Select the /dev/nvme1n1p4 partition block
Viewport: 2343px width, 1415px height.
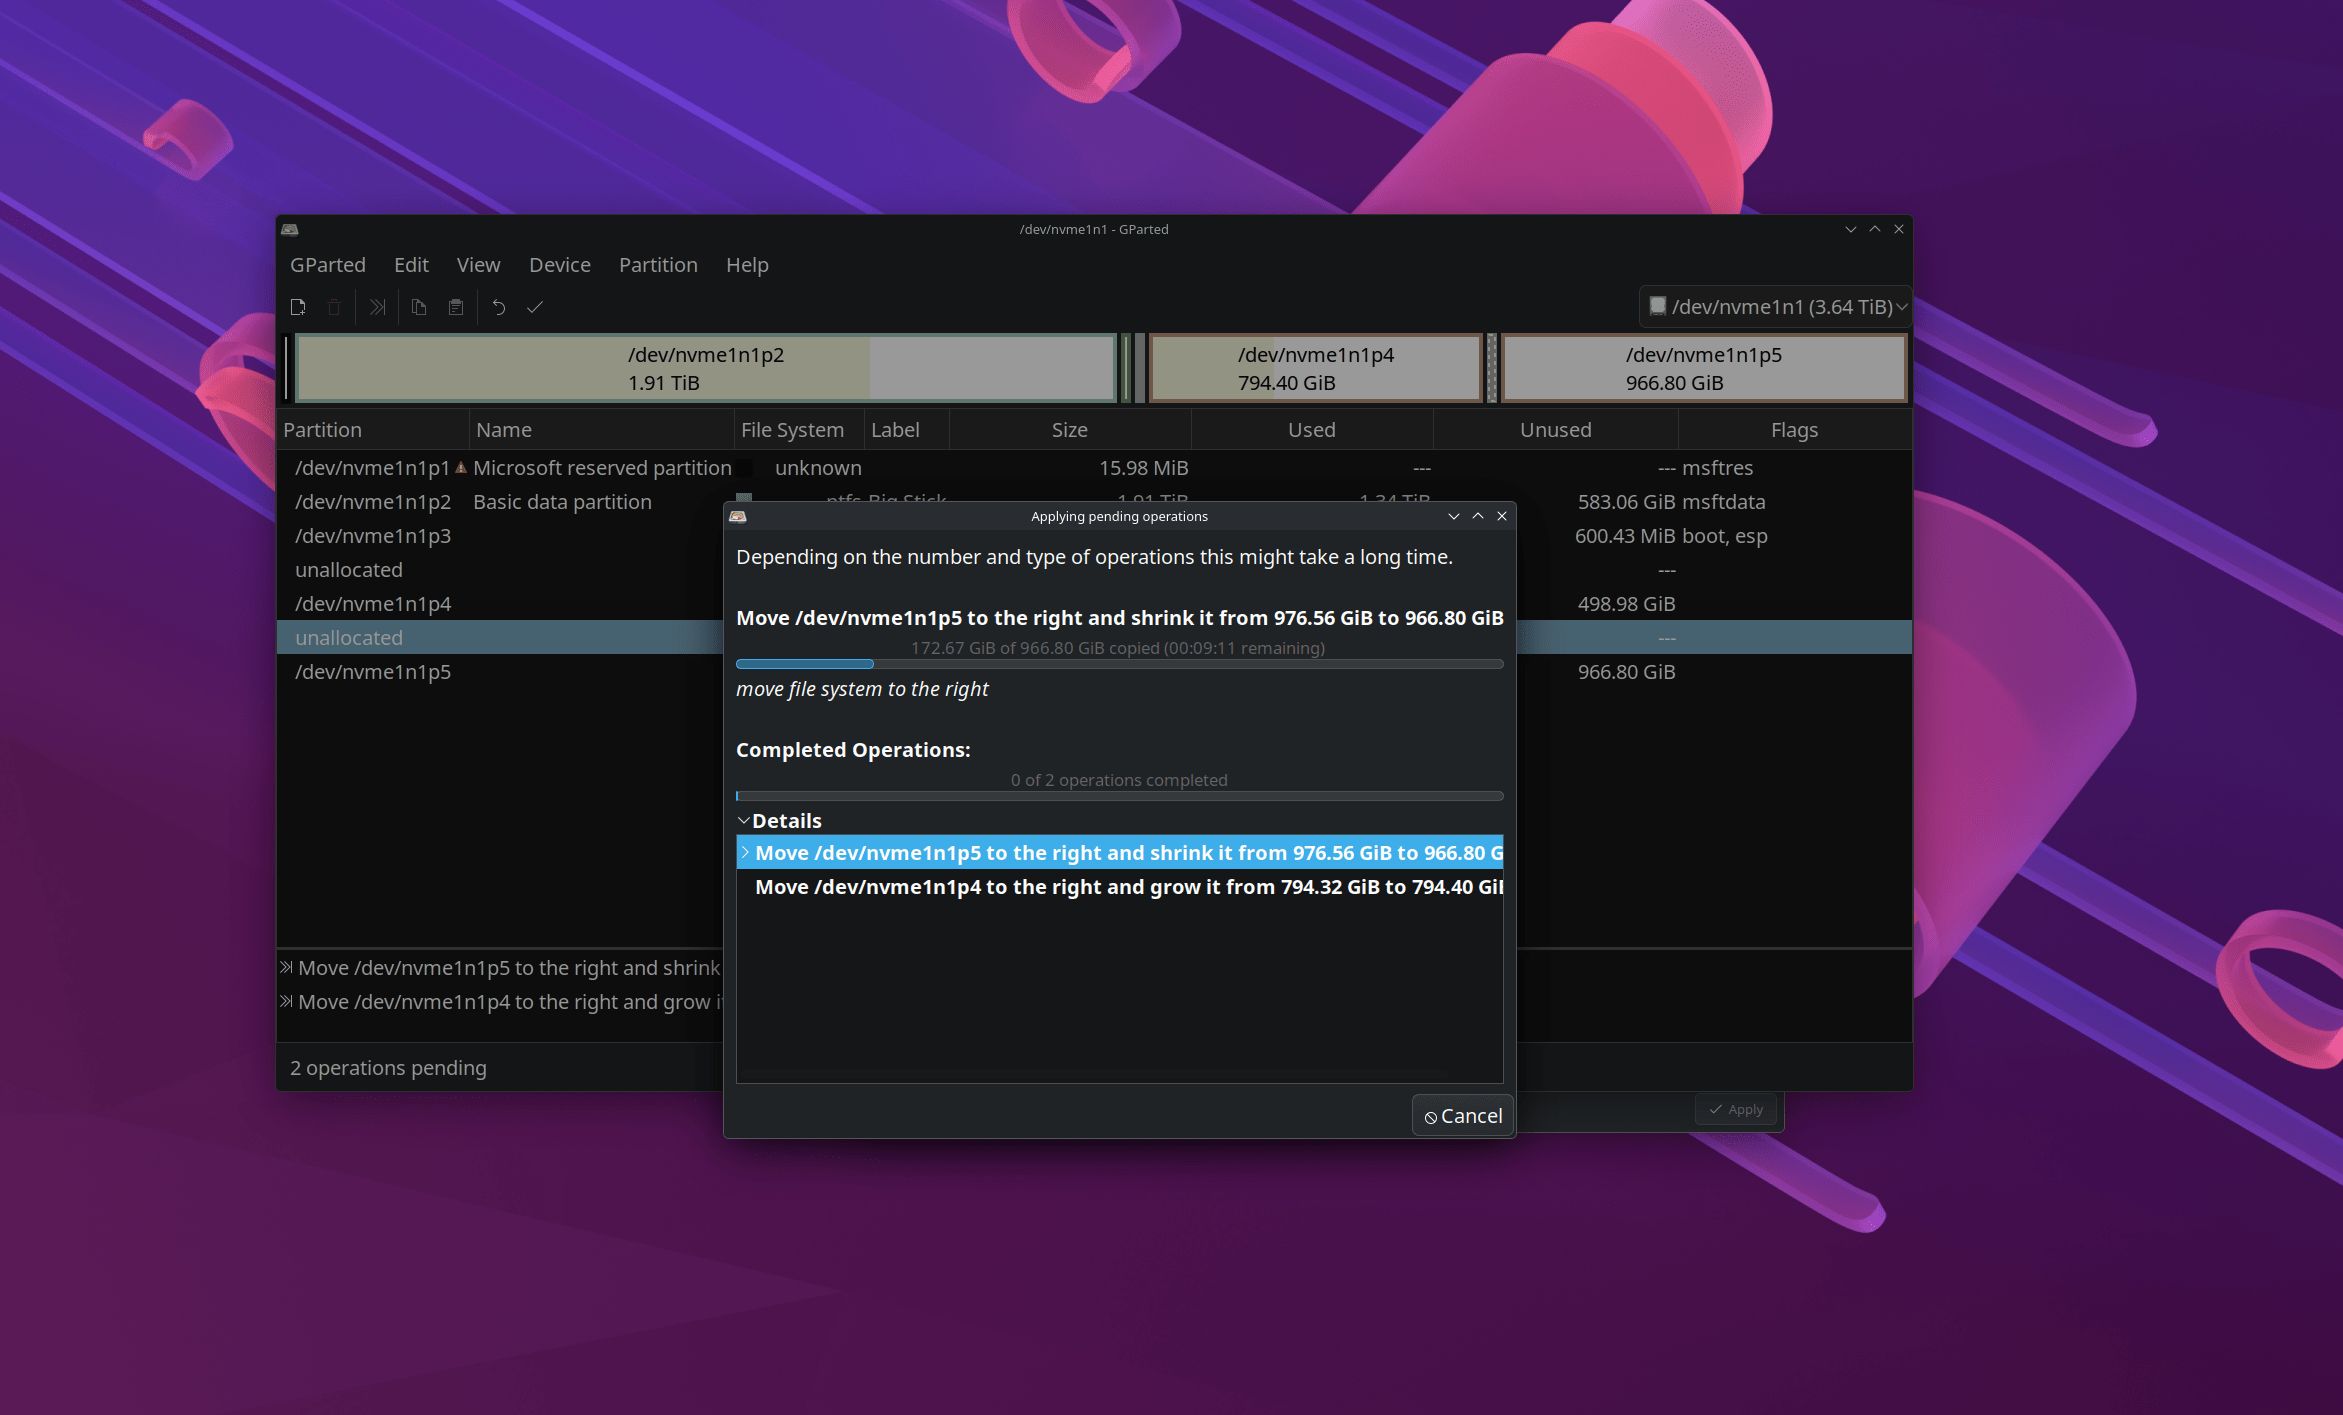pyautogui.click(x=1316, y=368)
